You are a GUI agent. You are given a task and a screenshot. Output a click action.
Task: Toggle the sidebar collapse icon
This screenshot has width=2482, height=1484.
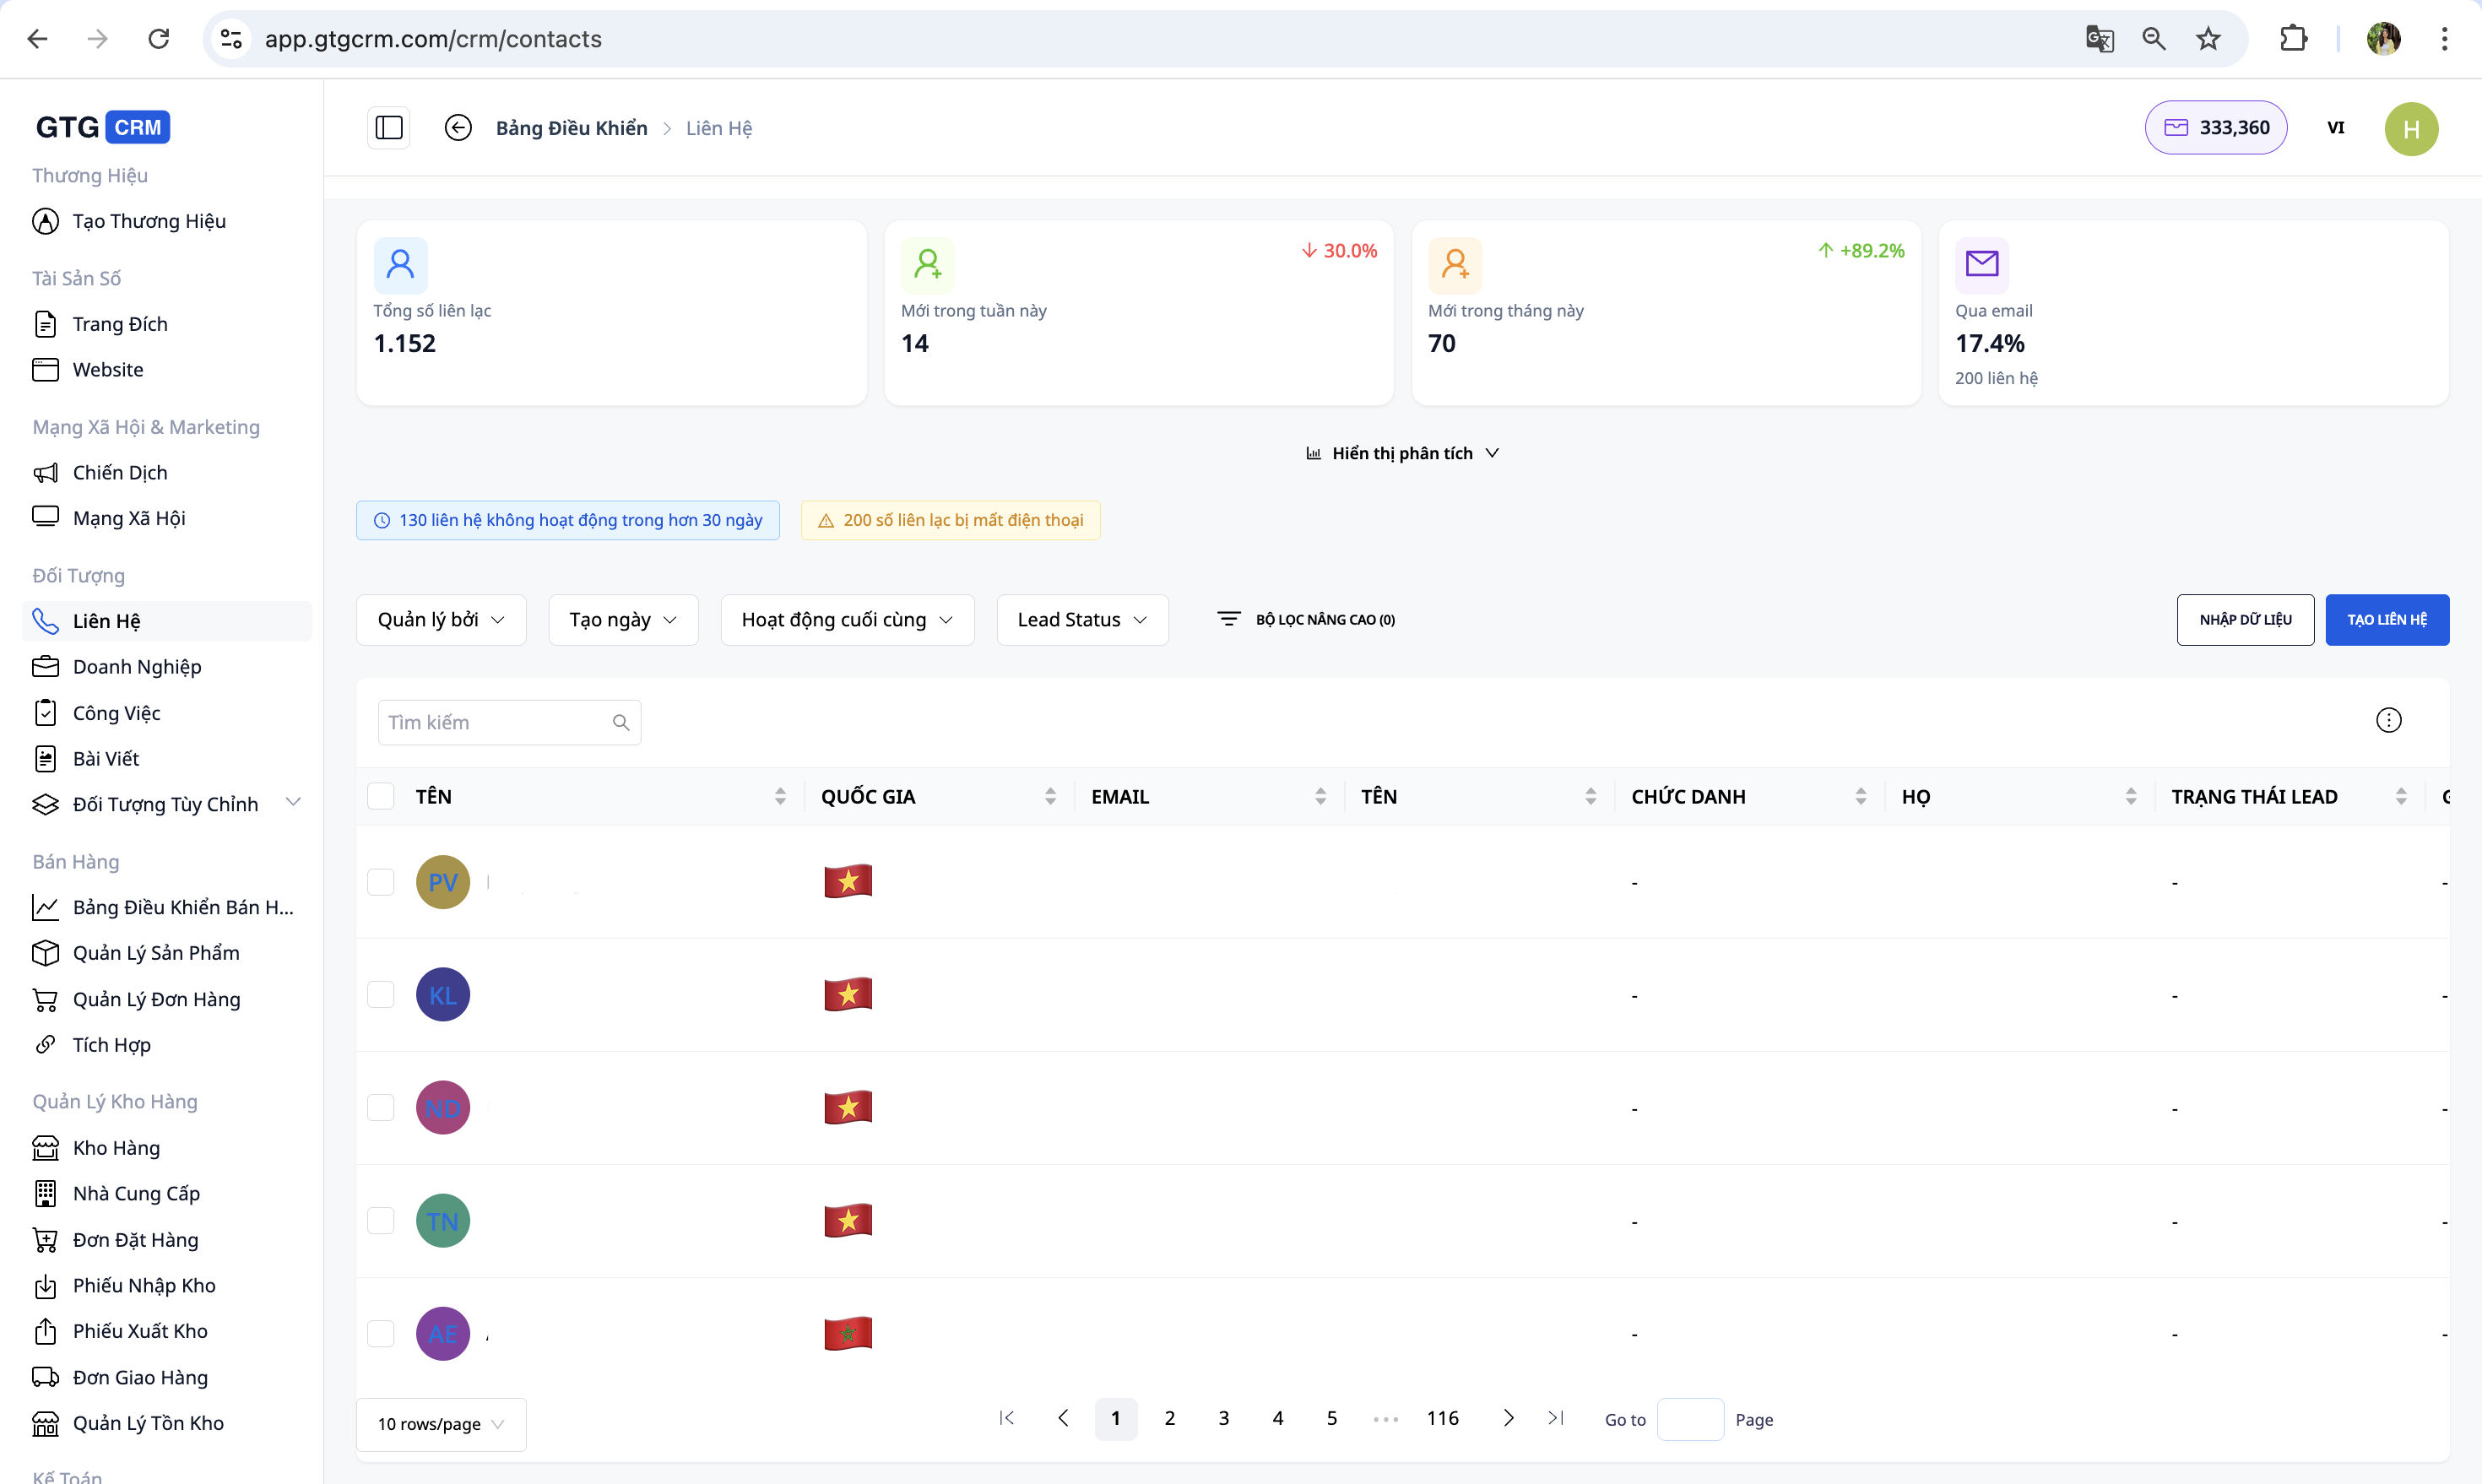point(389,128)
